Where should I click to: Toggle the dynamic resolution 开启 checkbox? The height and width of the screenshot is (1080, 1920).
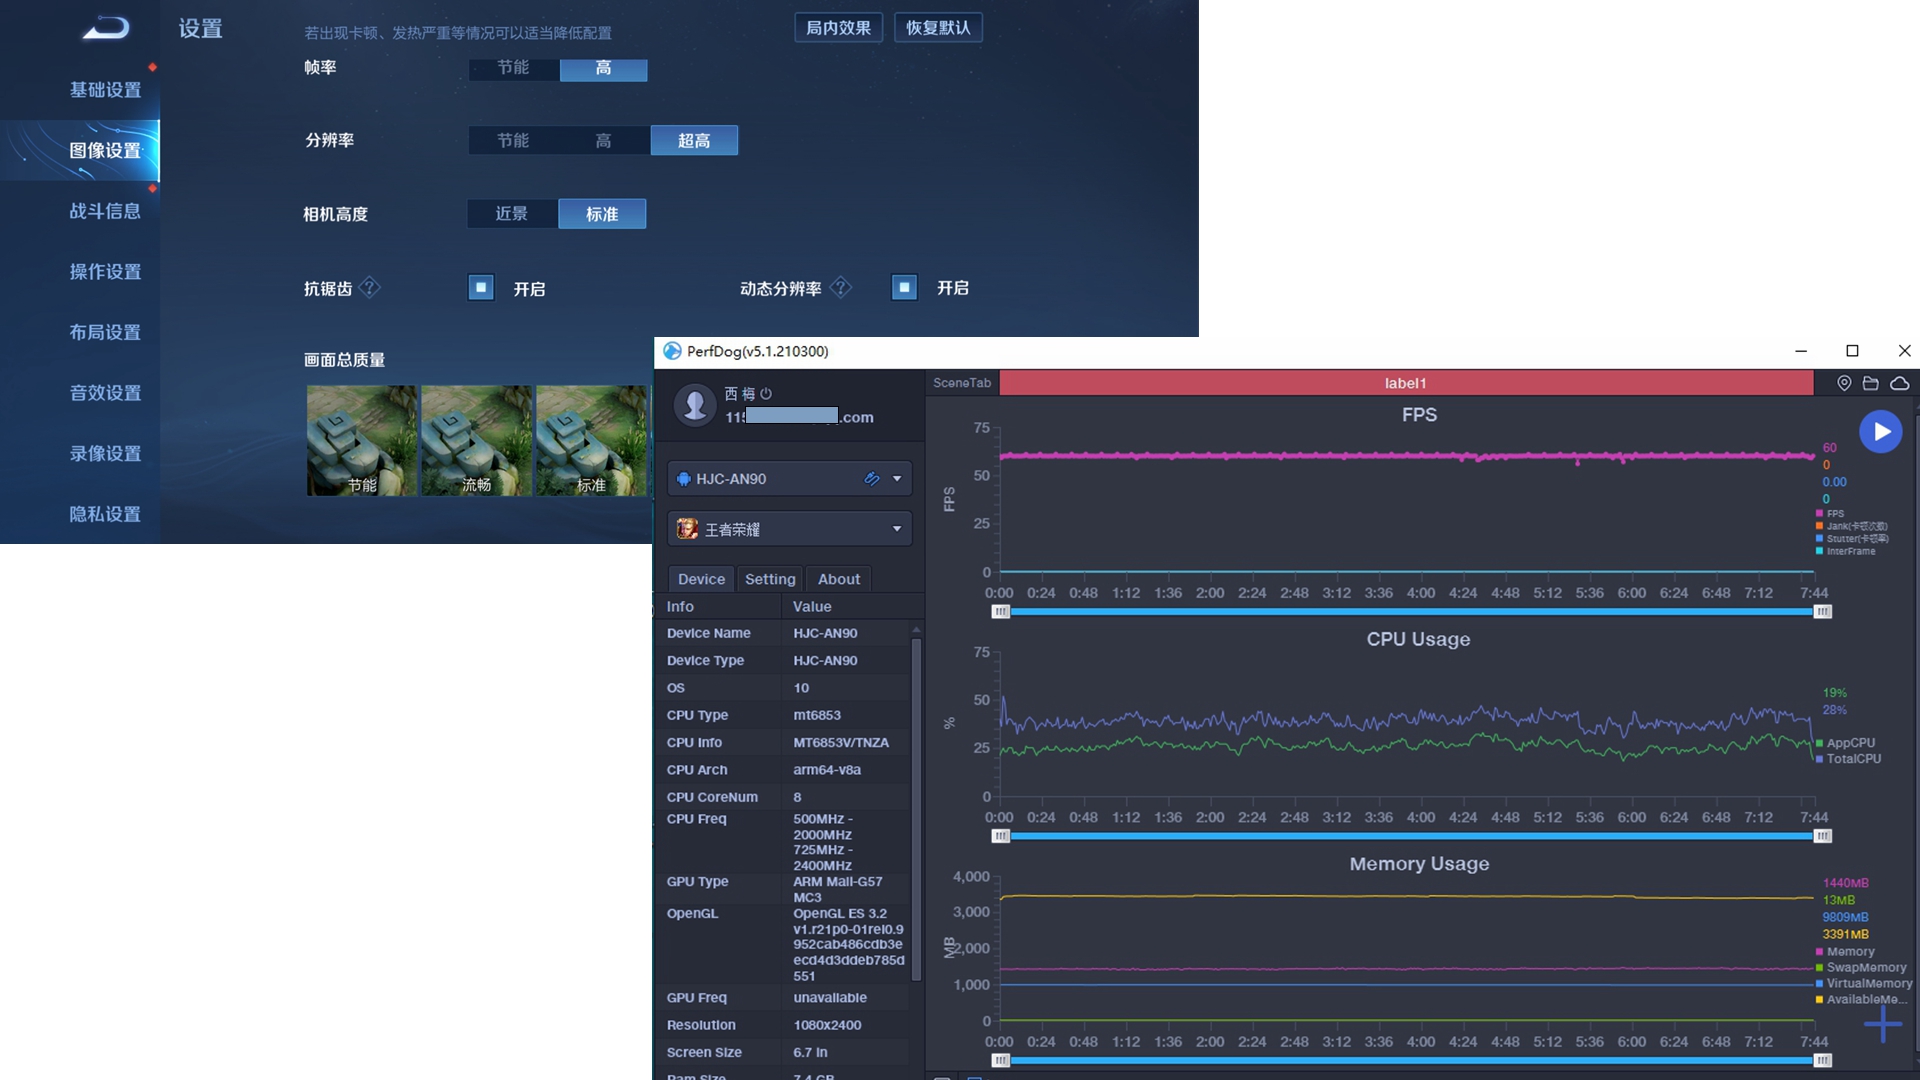[904, 288]
